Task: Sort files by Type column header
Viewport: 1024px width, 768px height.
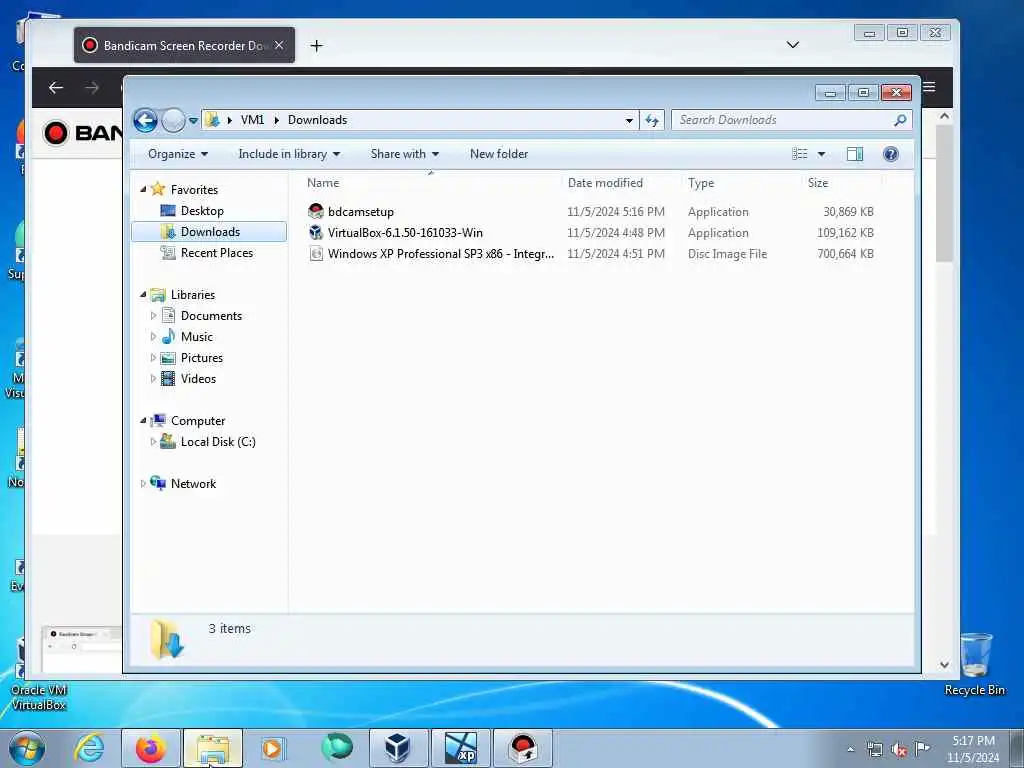Action: (741, 183)
